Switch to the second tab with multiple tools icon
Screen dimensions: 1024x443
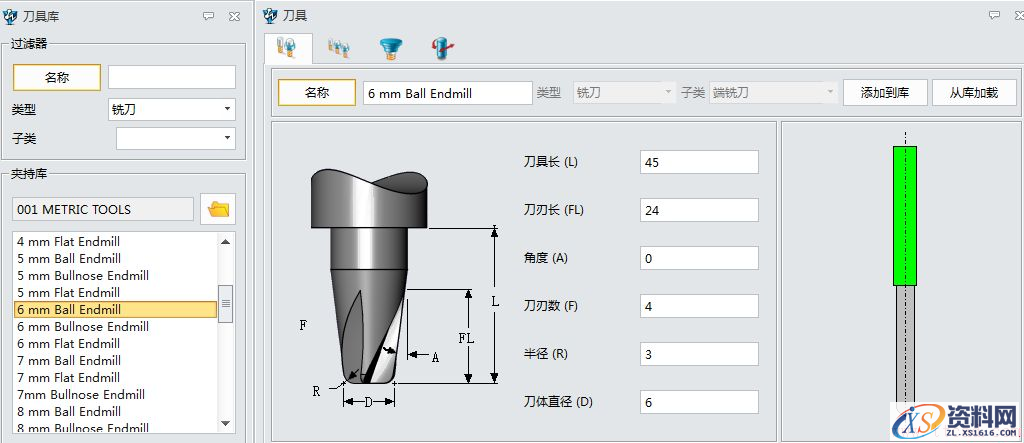[338, 48]
